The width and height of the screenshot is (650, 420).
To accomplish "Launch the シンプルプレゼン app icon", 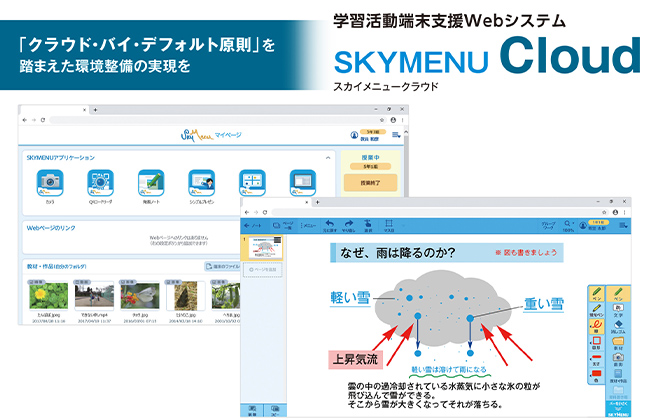I will click(201, 182).
